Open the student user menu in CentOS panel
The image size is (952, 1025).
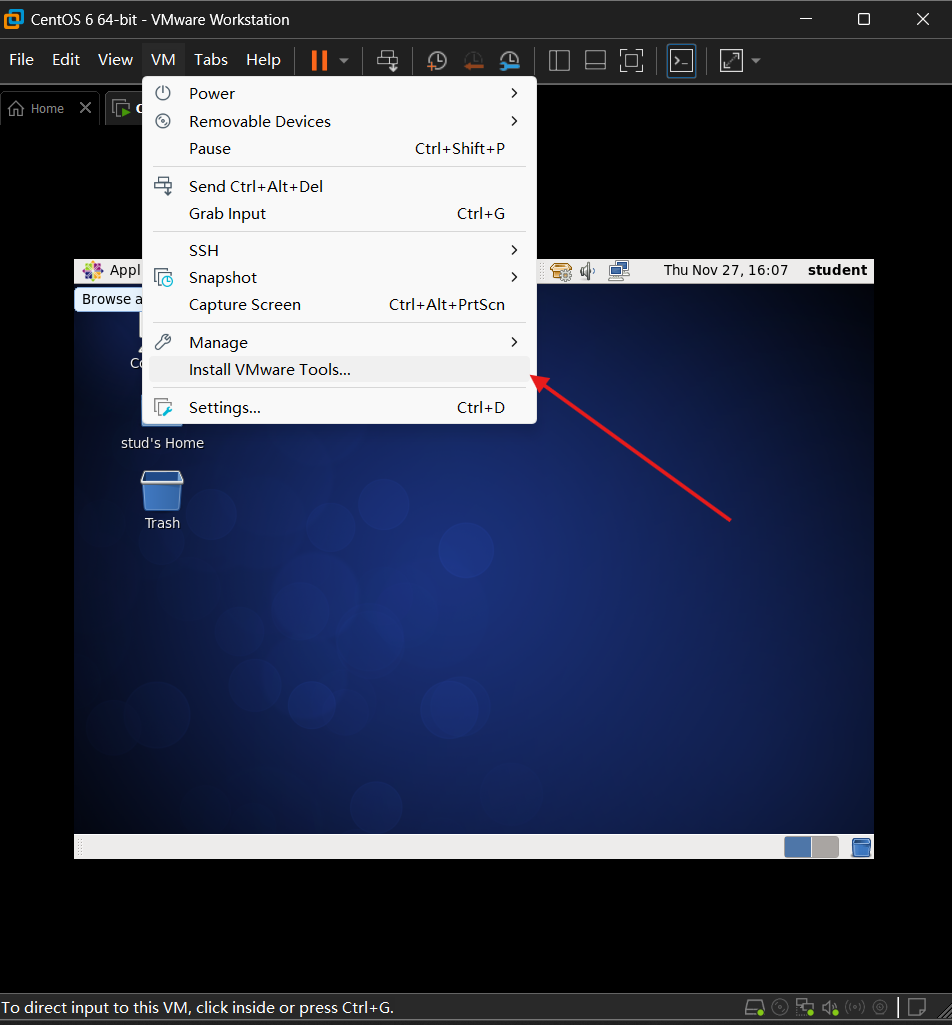click(x=837, y=270)
